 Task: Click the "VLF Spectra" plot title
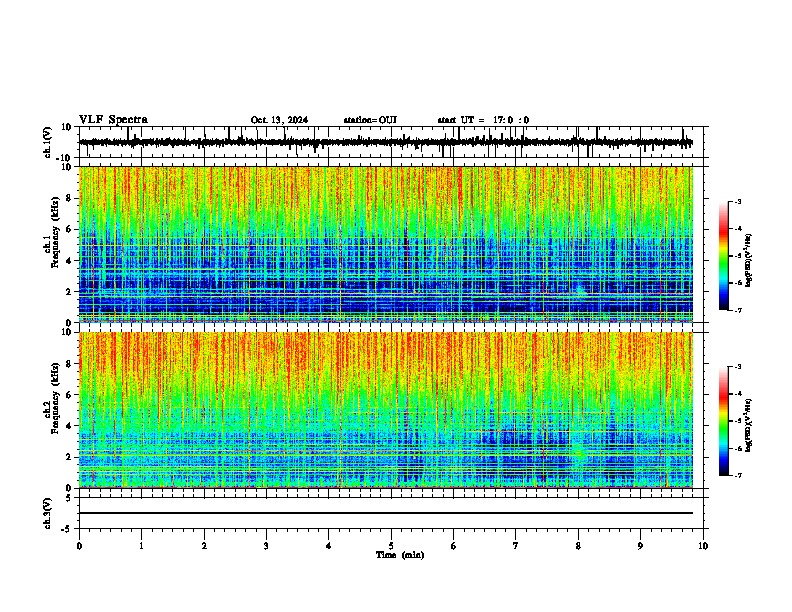[x=113, y=120]
